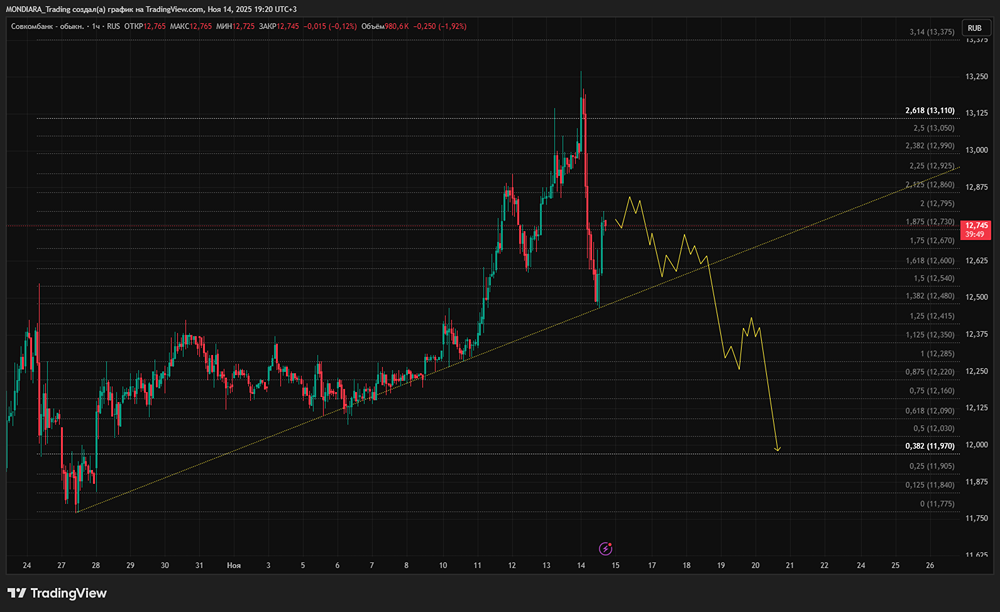Image resolution: width=1000 pixels, height=612 pixels.
Task: Click 12,875 on the price axis
Action: tap(976, 187)
